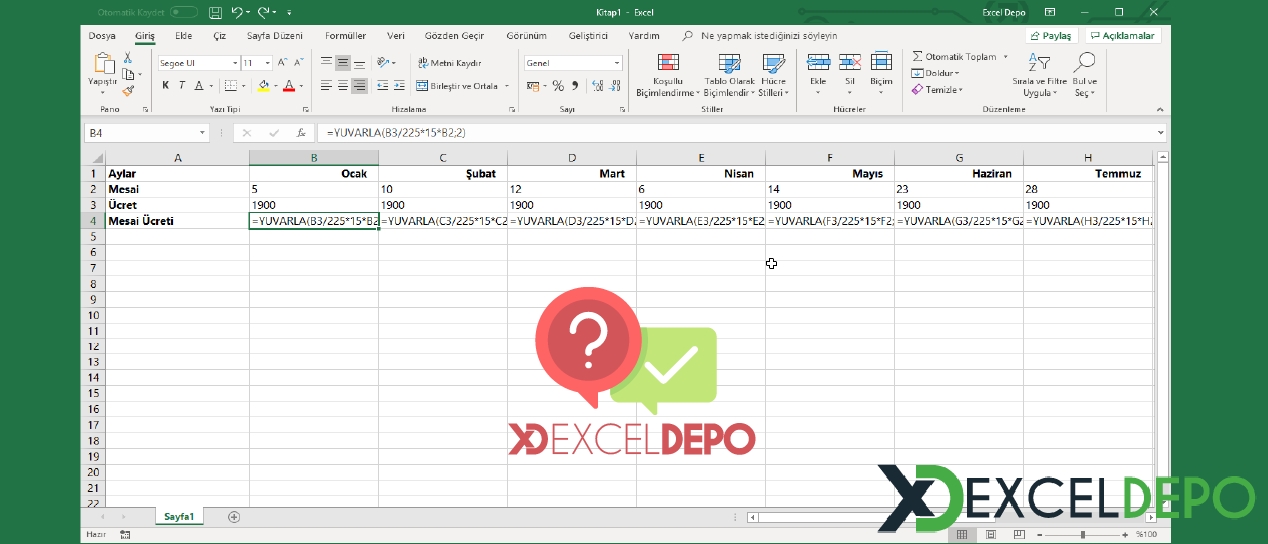Switch to the Sayfa Düzeni tab
Viewport: 1268px width, 544px height.
[275, 35]
